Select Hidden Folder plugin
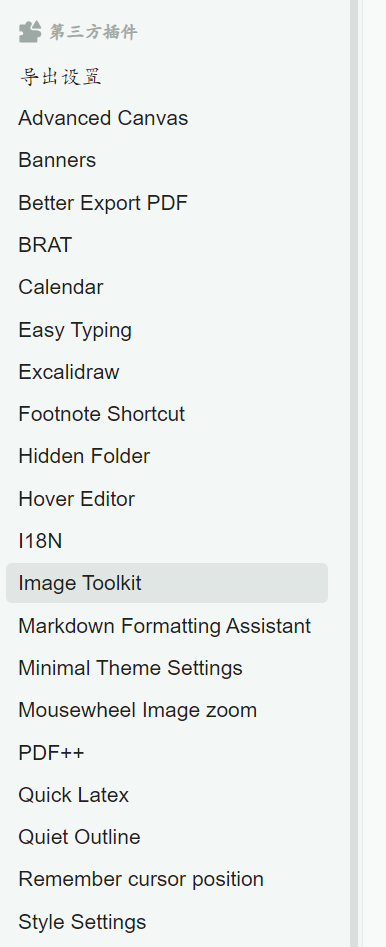Image resolution: width=386 pixels, height=947 pixels. click(167, 456)
